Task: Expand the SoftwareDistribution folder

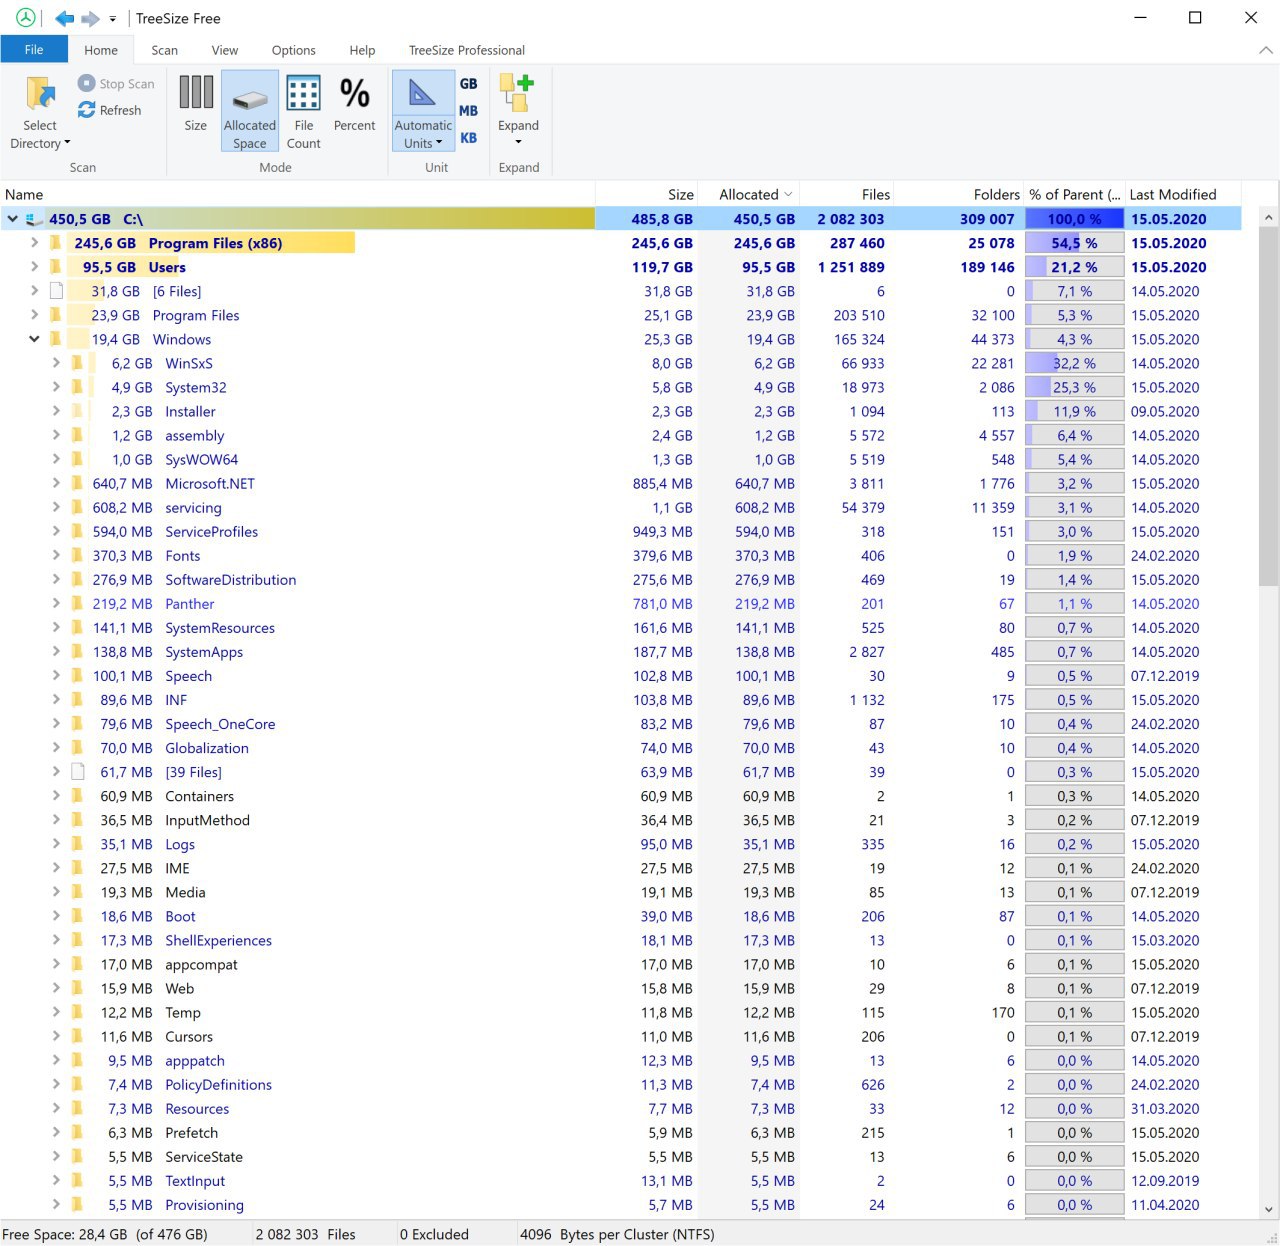Action: coord(56,579)
